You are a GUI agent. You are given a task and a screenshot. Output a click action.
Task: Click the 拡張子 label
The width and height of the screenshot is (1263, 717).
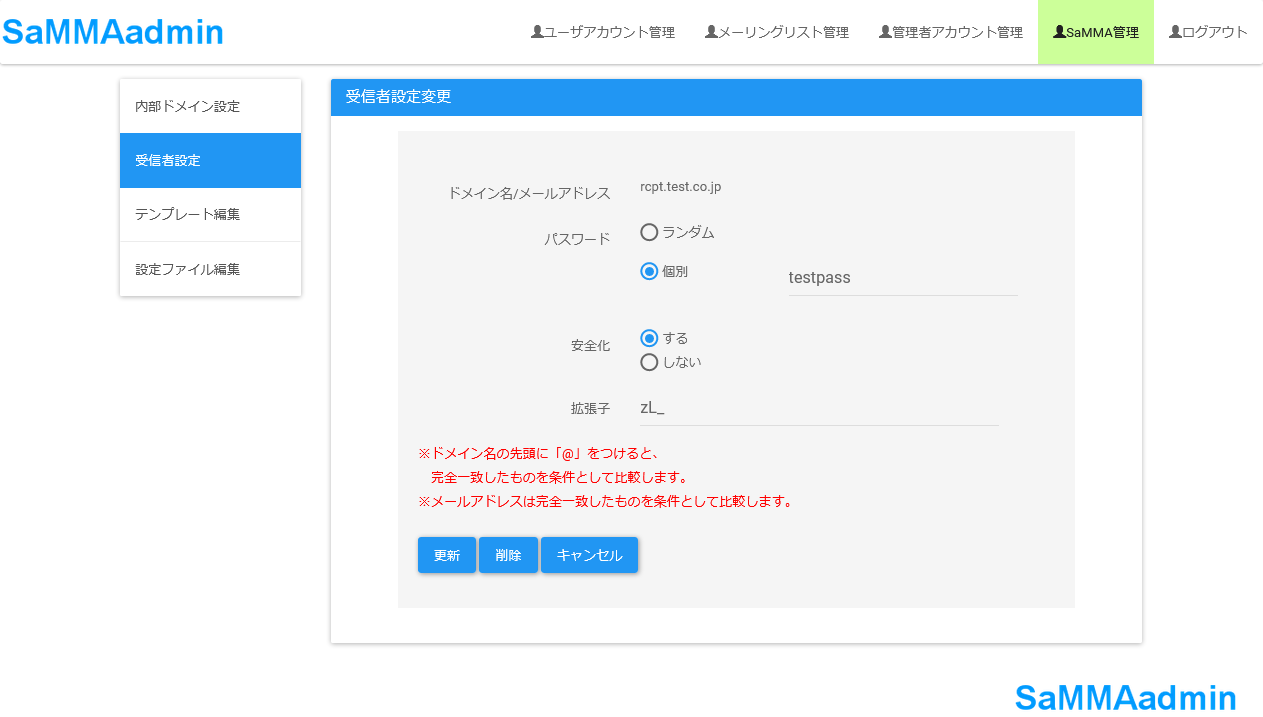click(590, 409)
